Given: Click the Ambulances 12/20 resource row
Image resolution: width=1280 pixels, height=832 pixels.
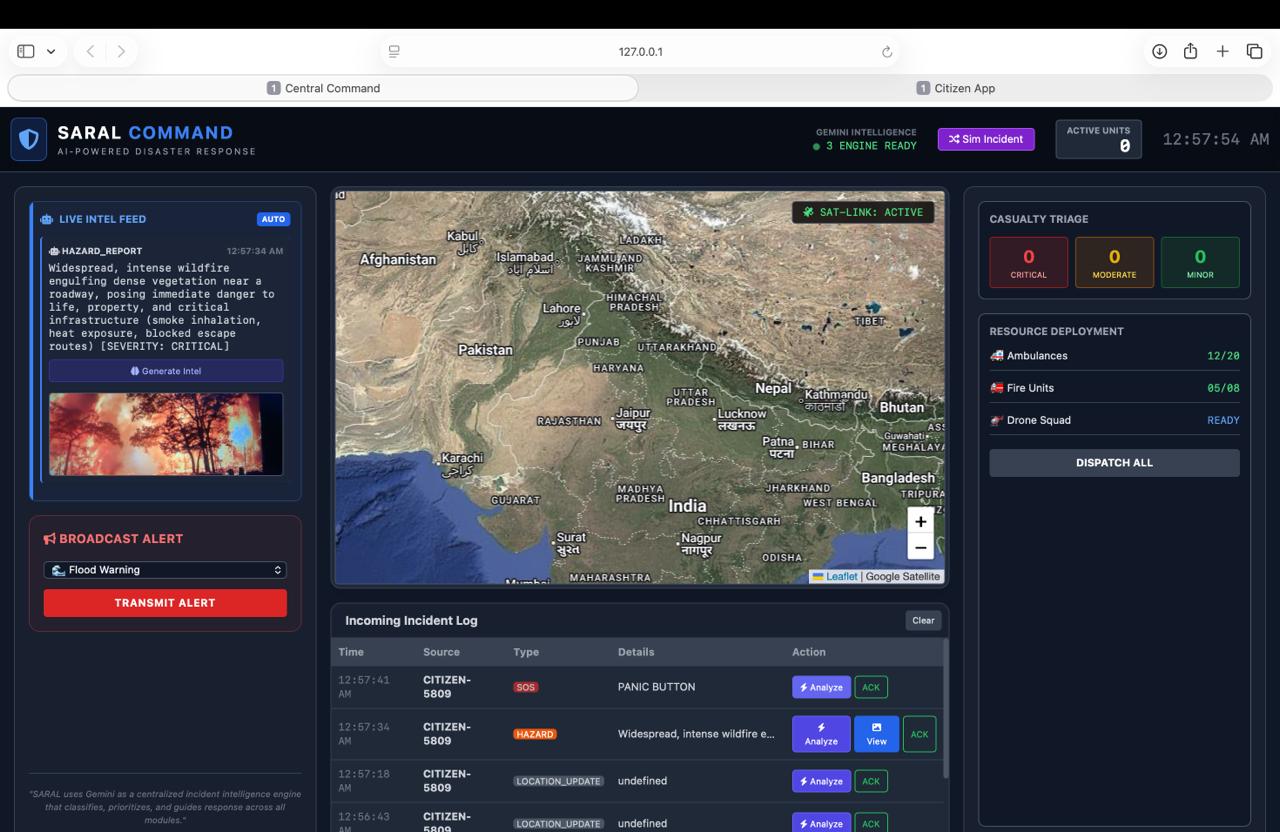Looking at the screenshot, I should (1114, 356).
